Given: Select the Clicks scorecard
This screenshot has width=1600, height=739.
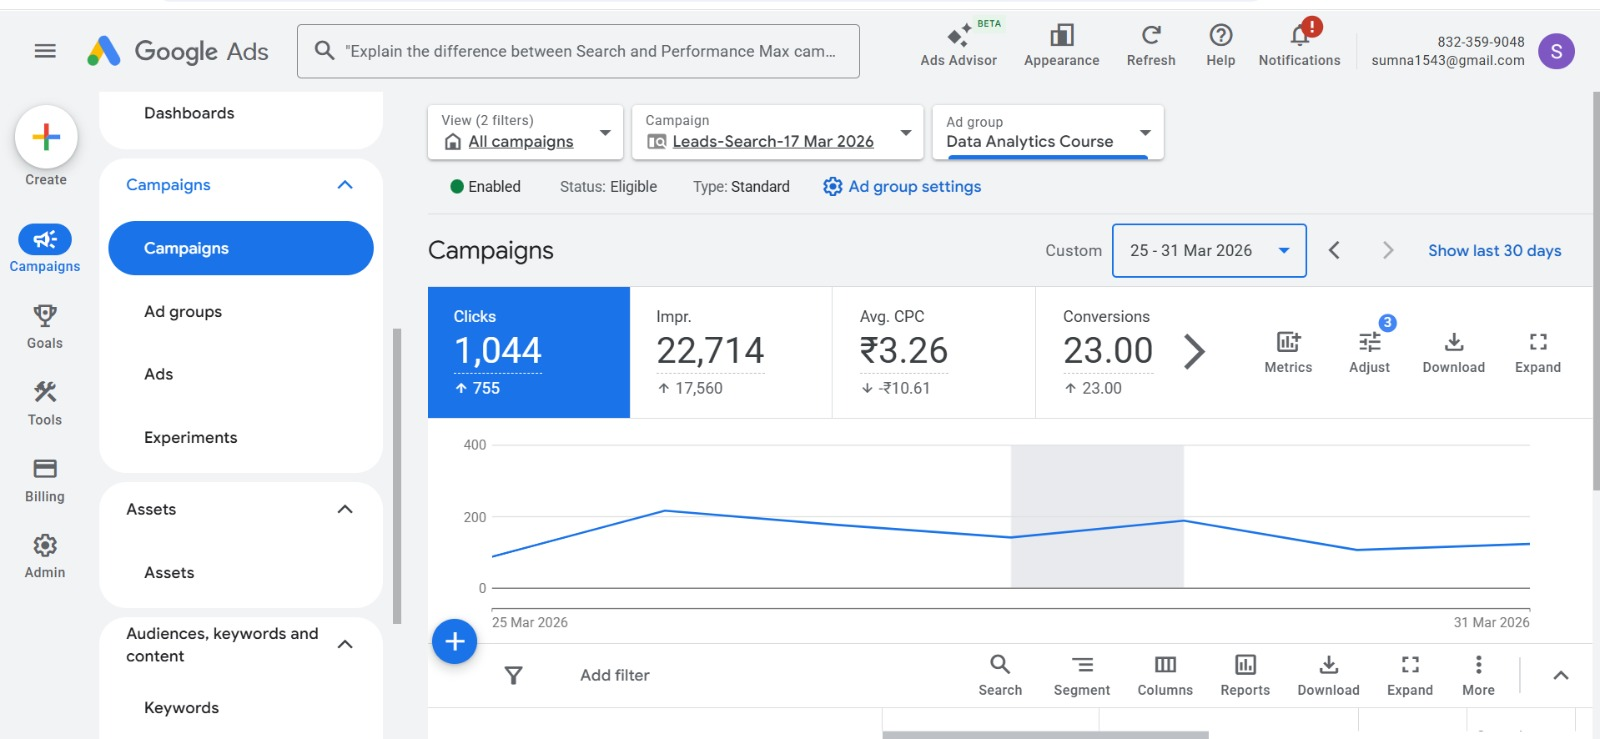Looking at the screenshot, I should (529, 352).
